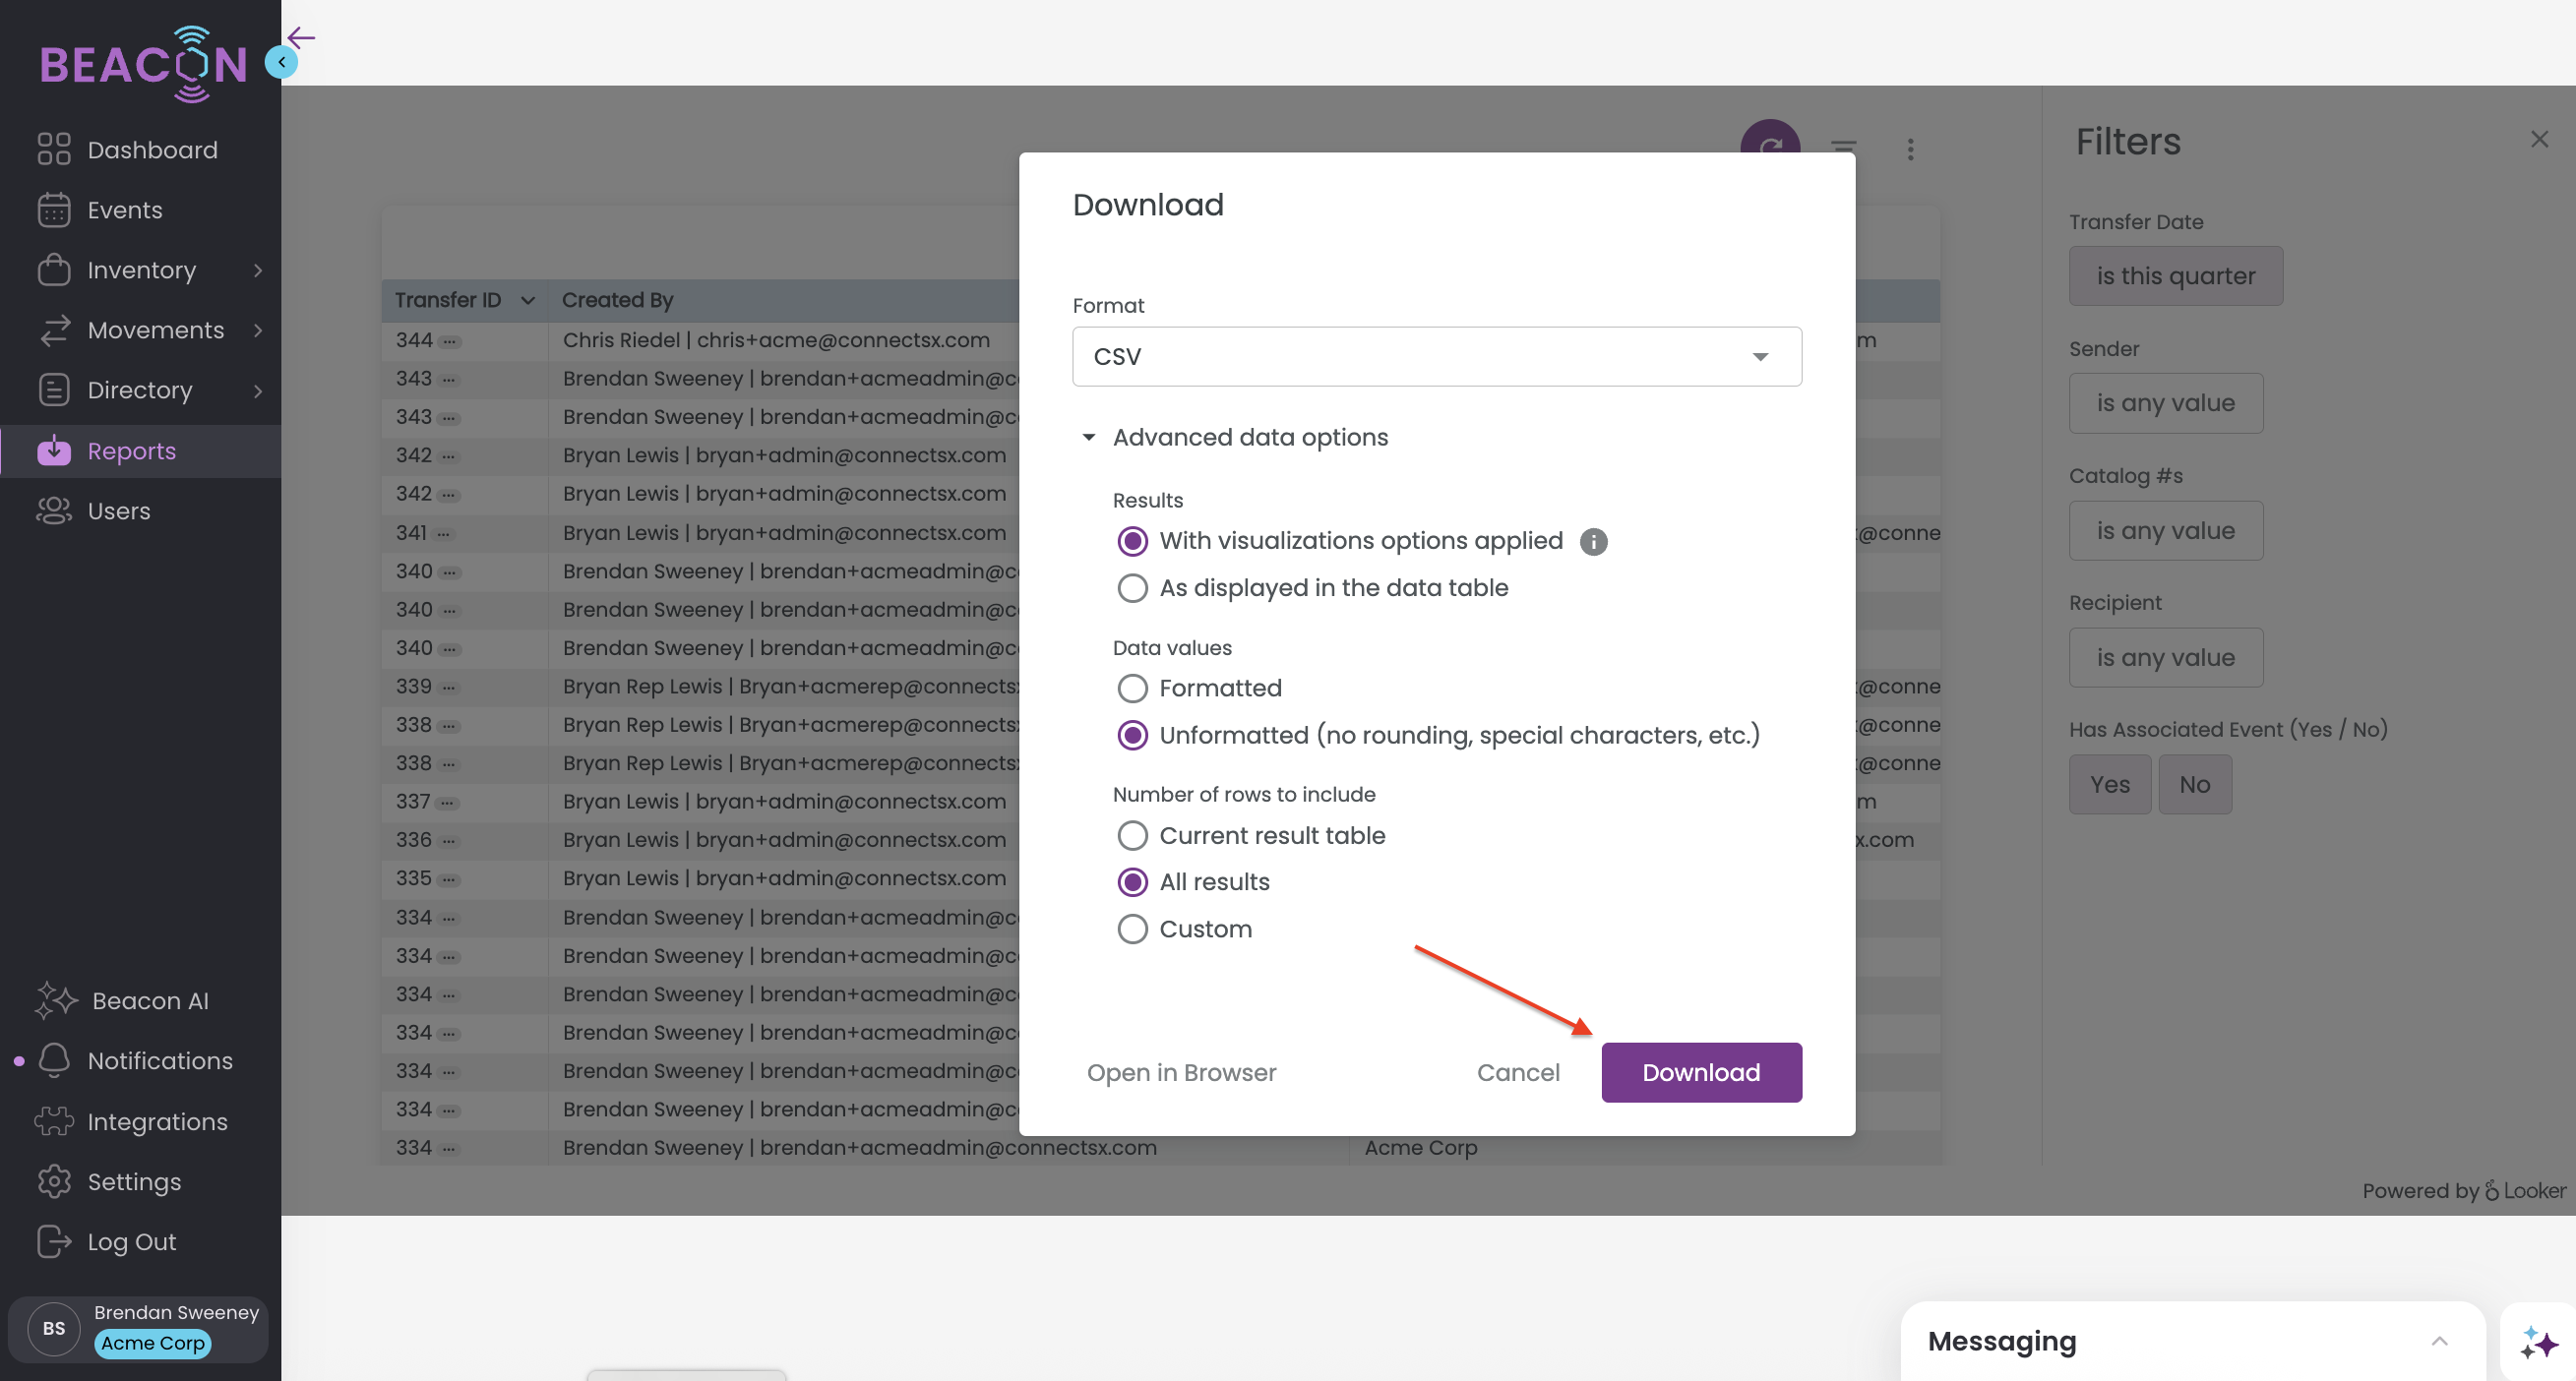
Task: Expand the Inventory submenu arrow
Action: [258, 270]
